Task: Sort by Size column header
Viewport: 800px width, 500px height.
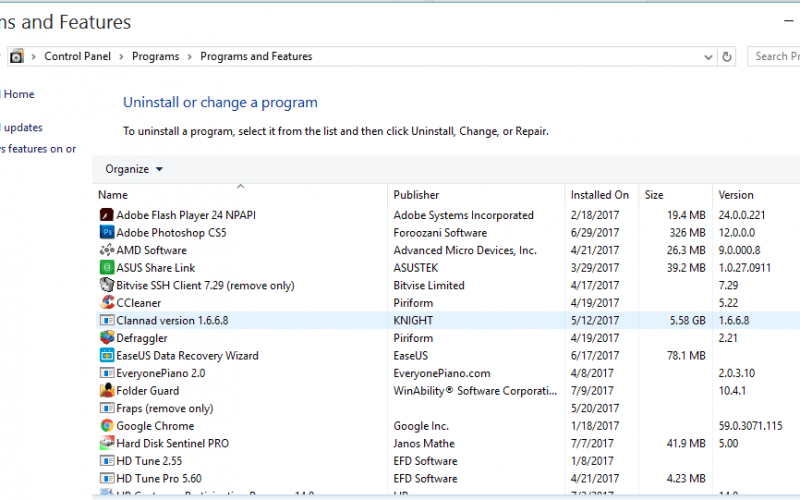Action: point(676,195)
